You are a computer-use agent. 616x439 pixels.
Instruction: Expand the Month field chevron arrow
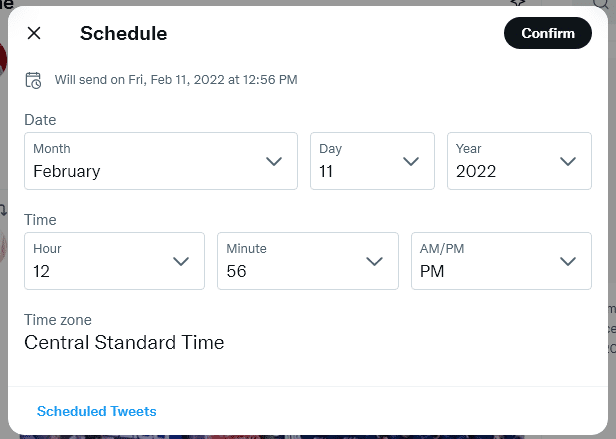pyautogui.click(x=274, y=161)
